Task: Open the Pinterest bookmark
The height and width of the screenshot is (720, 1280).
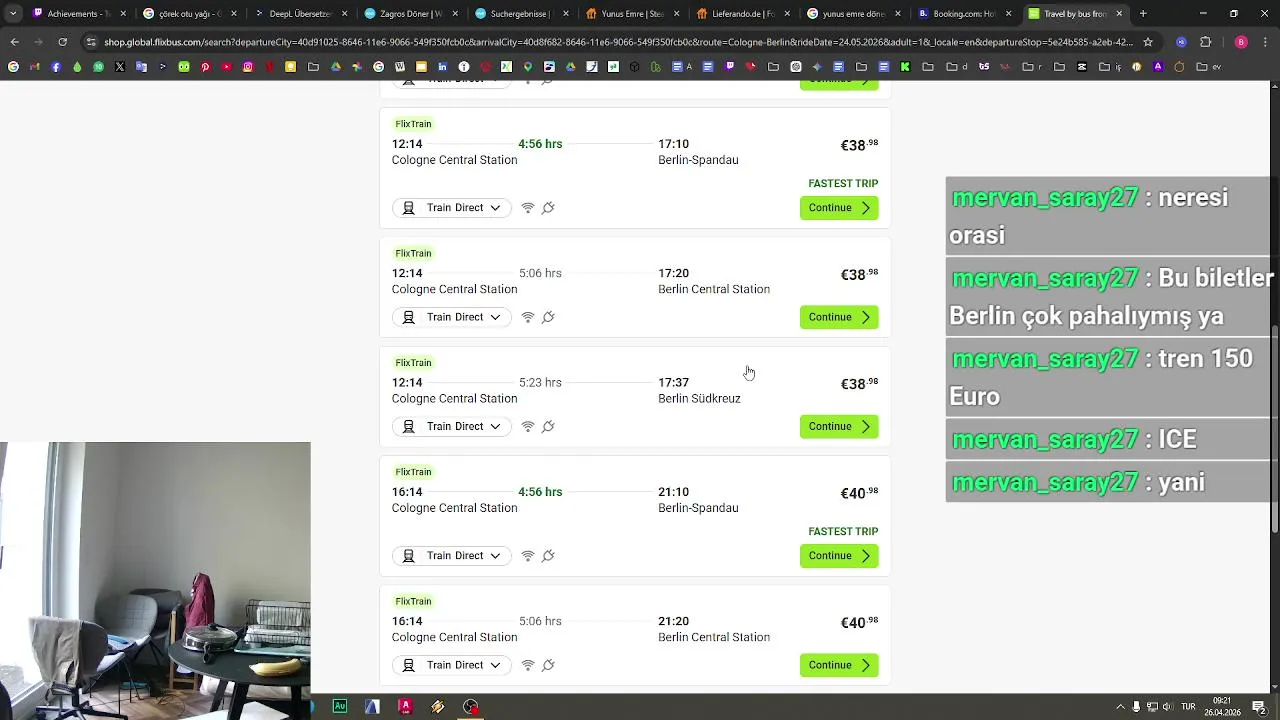Action: (x=205, y=67)
